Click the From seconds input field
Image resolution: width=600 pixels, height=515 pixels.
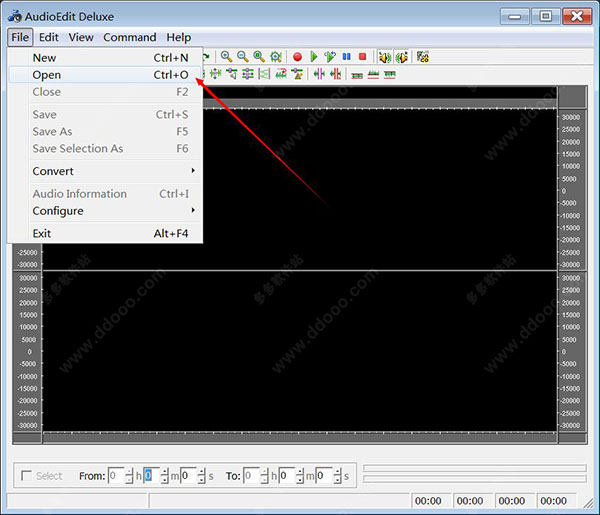[188, 476]
